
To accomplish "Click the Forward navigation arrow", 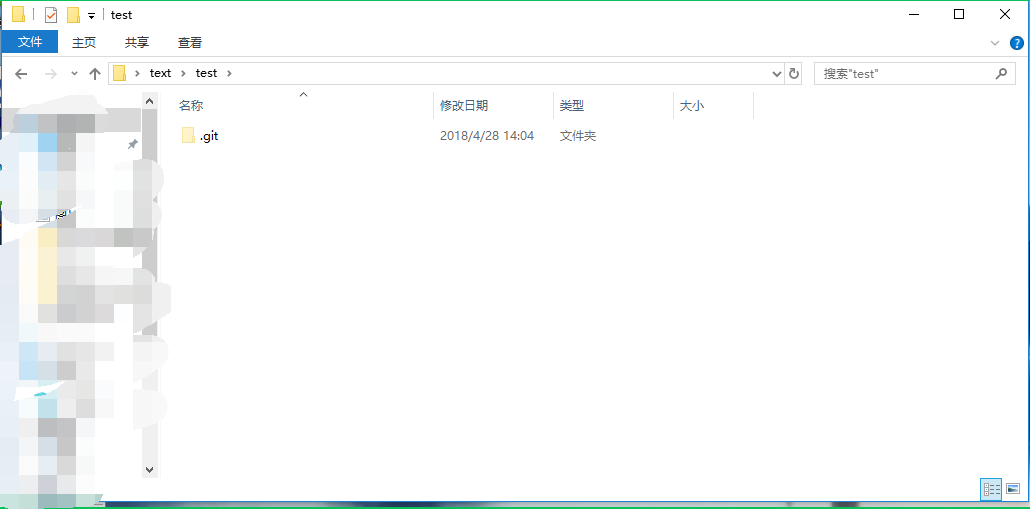I will coord(51,74).
